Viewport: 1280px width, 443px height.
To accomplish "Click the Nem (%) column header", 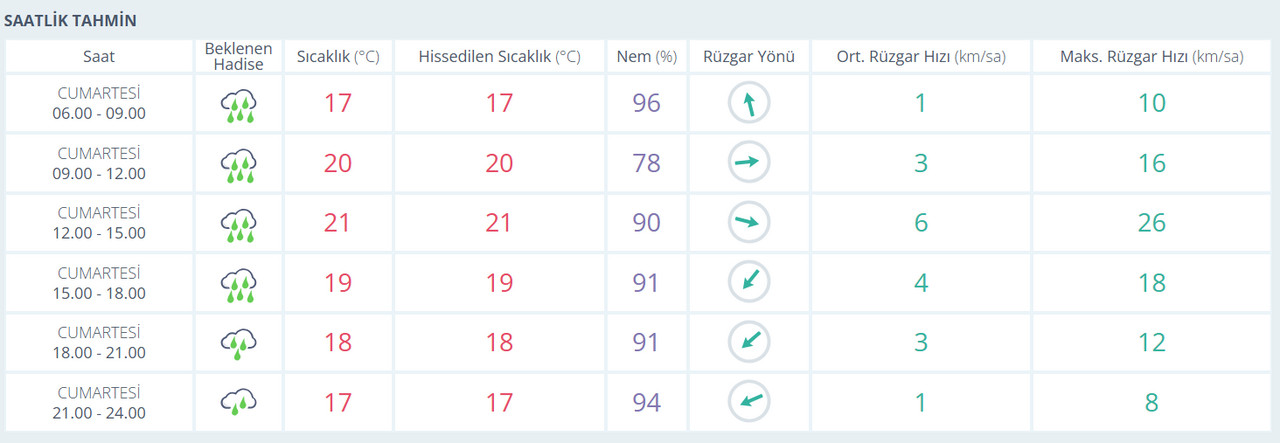I will [x=646, y=57].
